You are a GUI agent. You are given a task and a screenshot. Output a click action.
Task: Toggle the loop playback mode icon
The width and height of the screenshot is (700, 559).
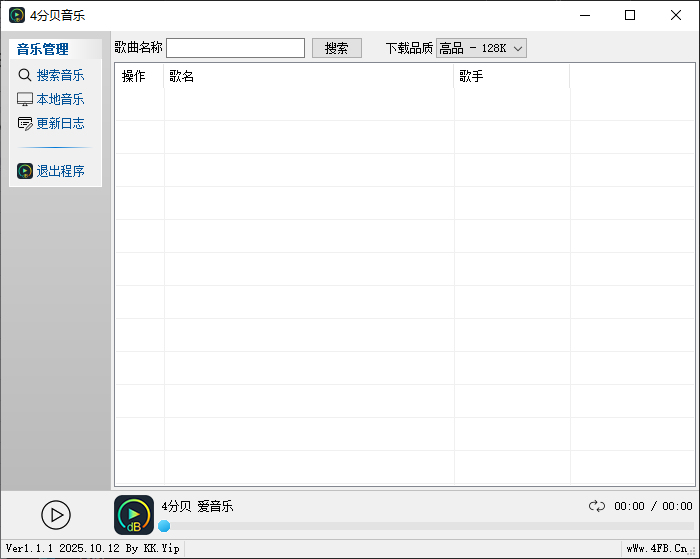tap(597, 506)
